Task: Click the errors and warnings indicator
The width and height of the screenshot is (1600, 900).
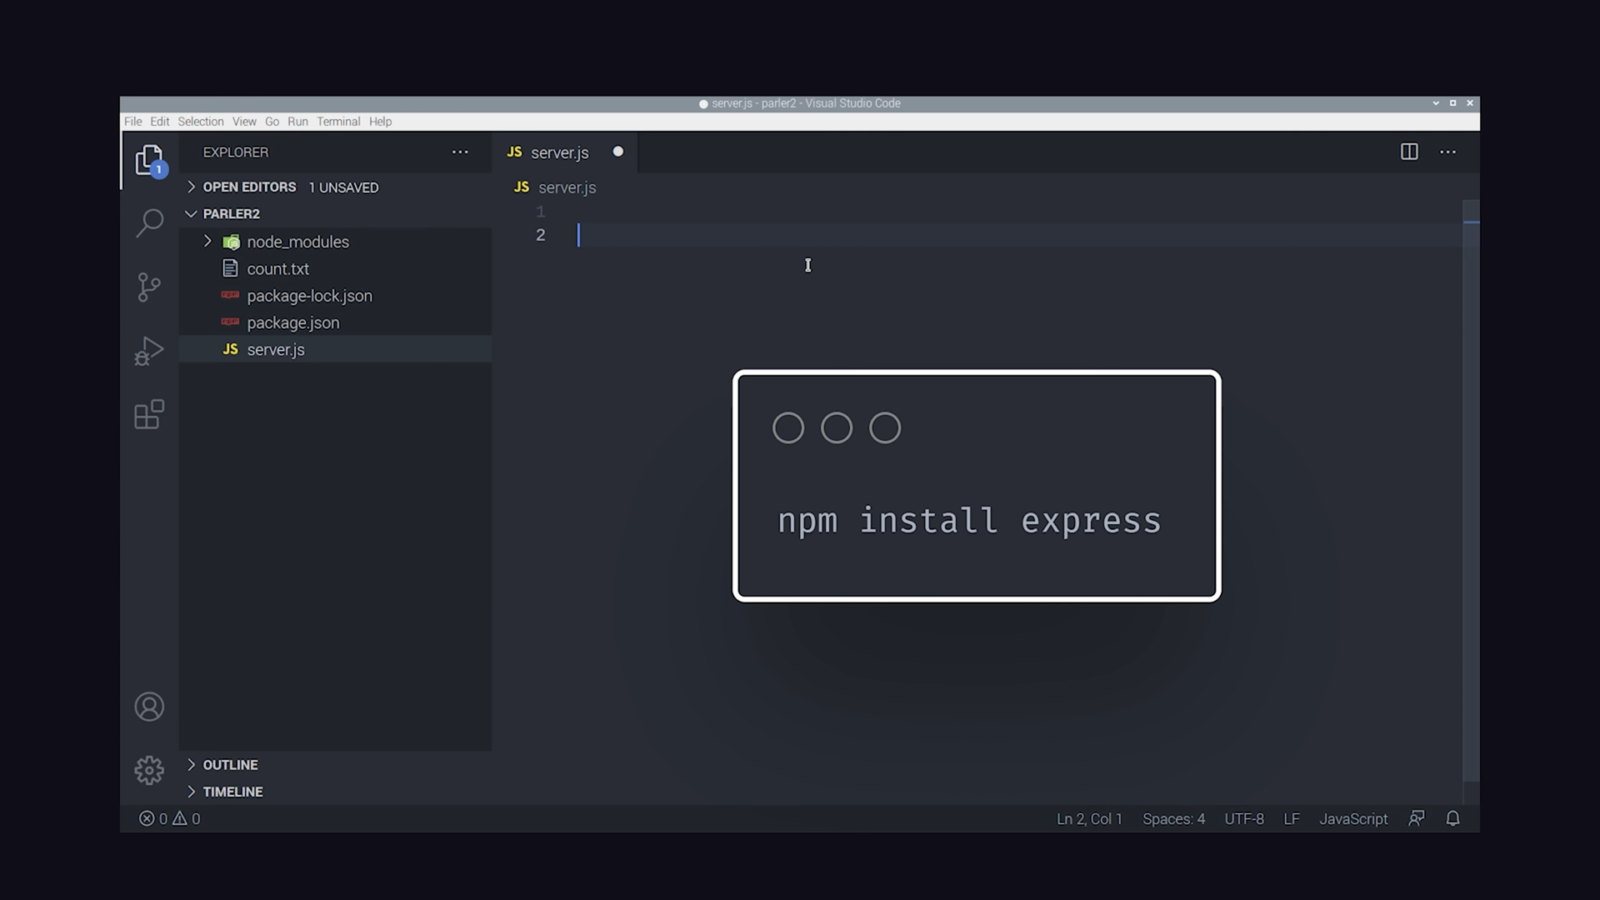Action: [168, 818]
